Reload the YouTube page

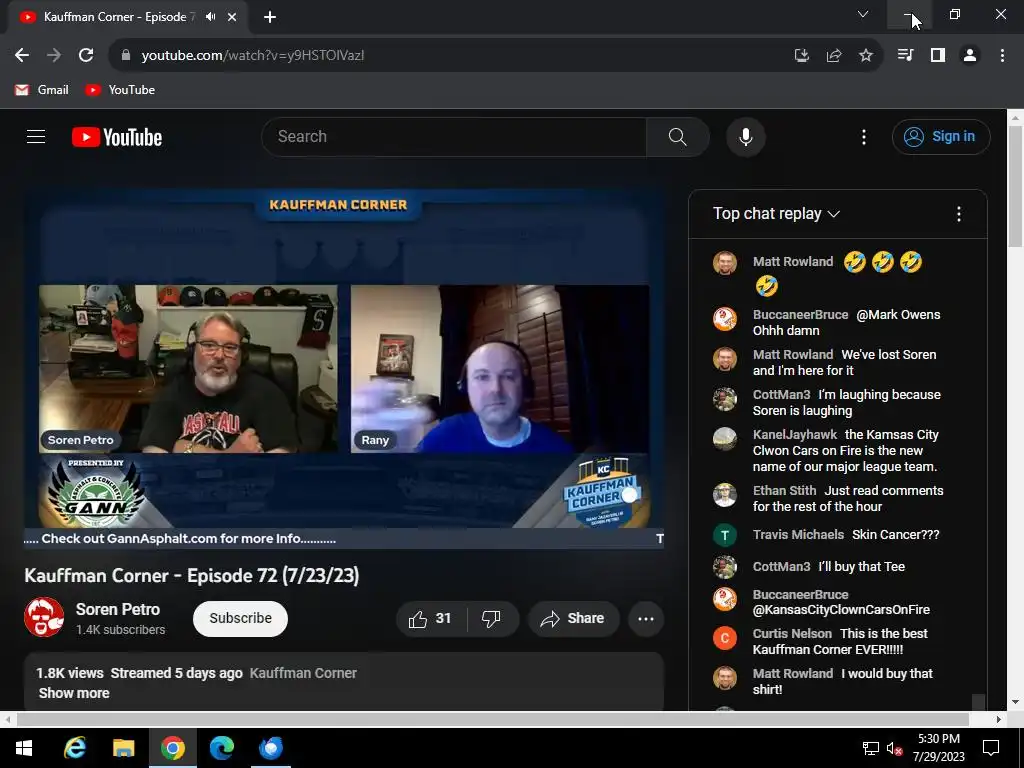point(86,56)
